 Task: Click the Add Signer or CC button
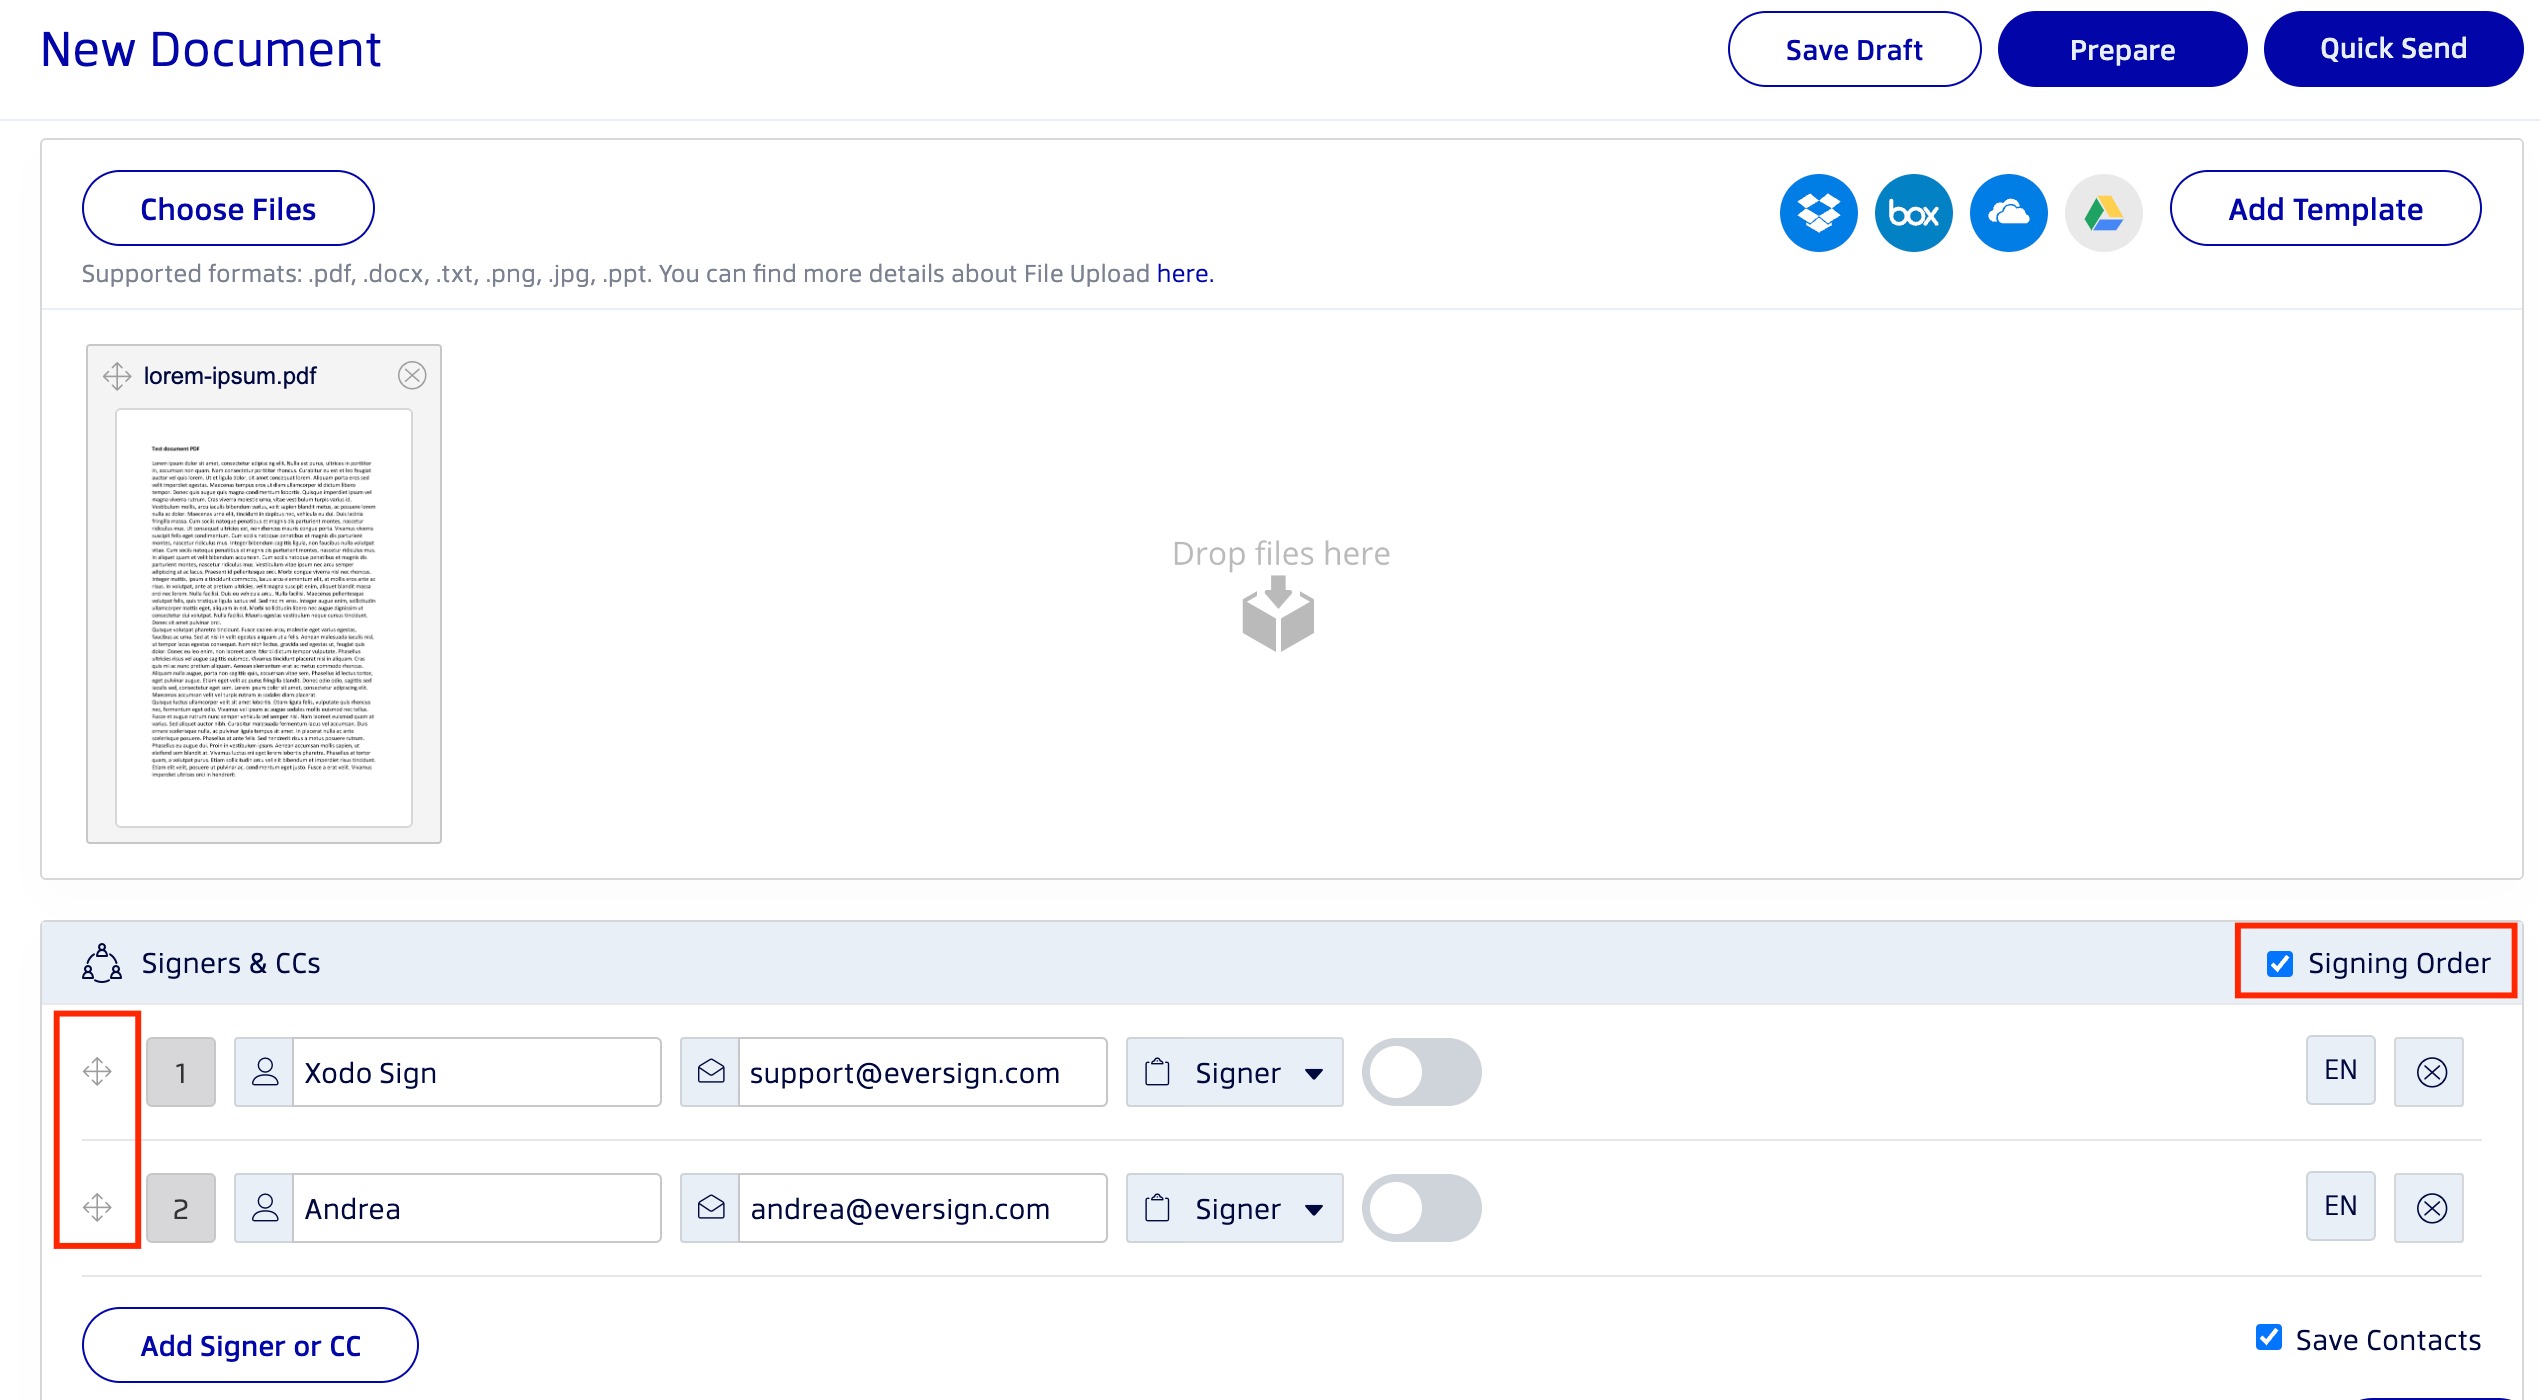(x=250, y=1345)
